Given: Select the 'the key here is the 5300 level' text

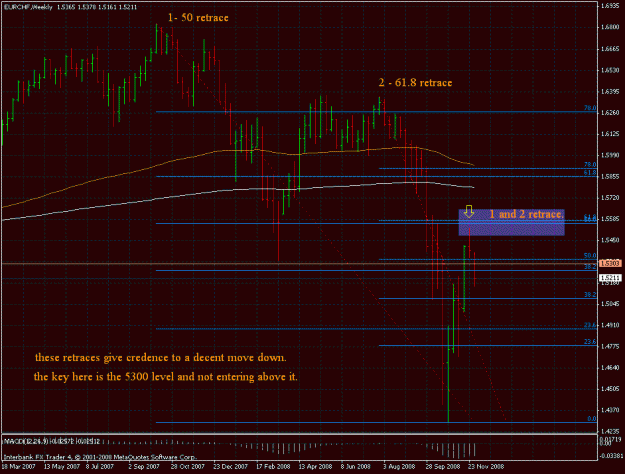Looking at the screenshot, I should [x=165, y=376].
